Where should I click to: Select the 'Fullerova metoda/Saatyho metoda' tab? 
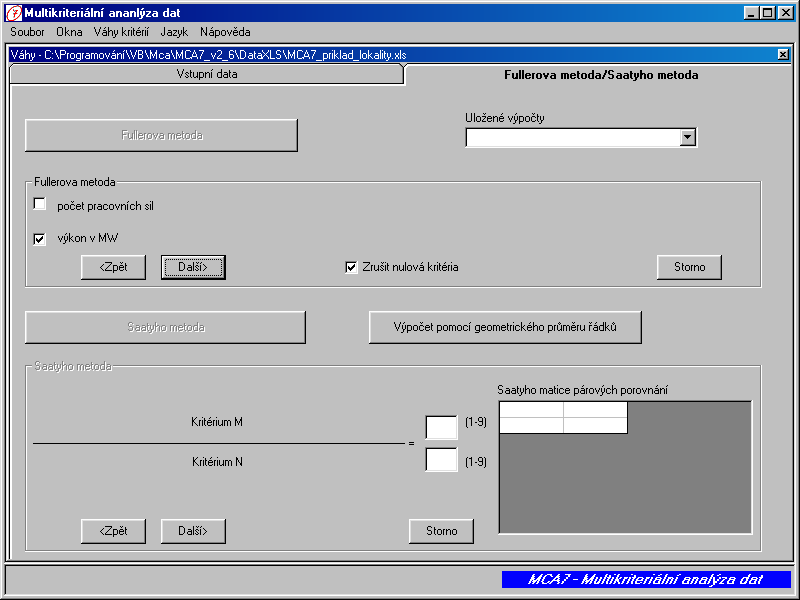point(601,75)
